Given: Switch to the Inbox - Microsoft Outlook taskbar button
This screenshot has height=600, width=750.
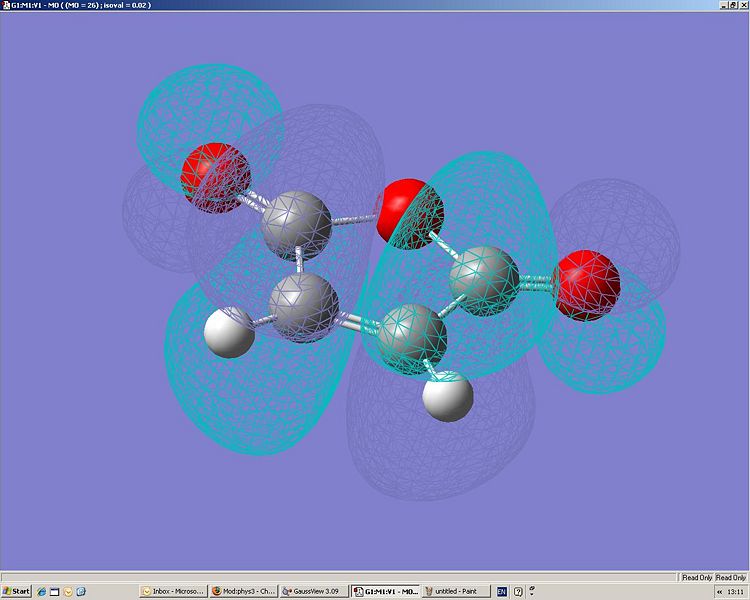Looking at the screenshot, I should coord(174,591).
